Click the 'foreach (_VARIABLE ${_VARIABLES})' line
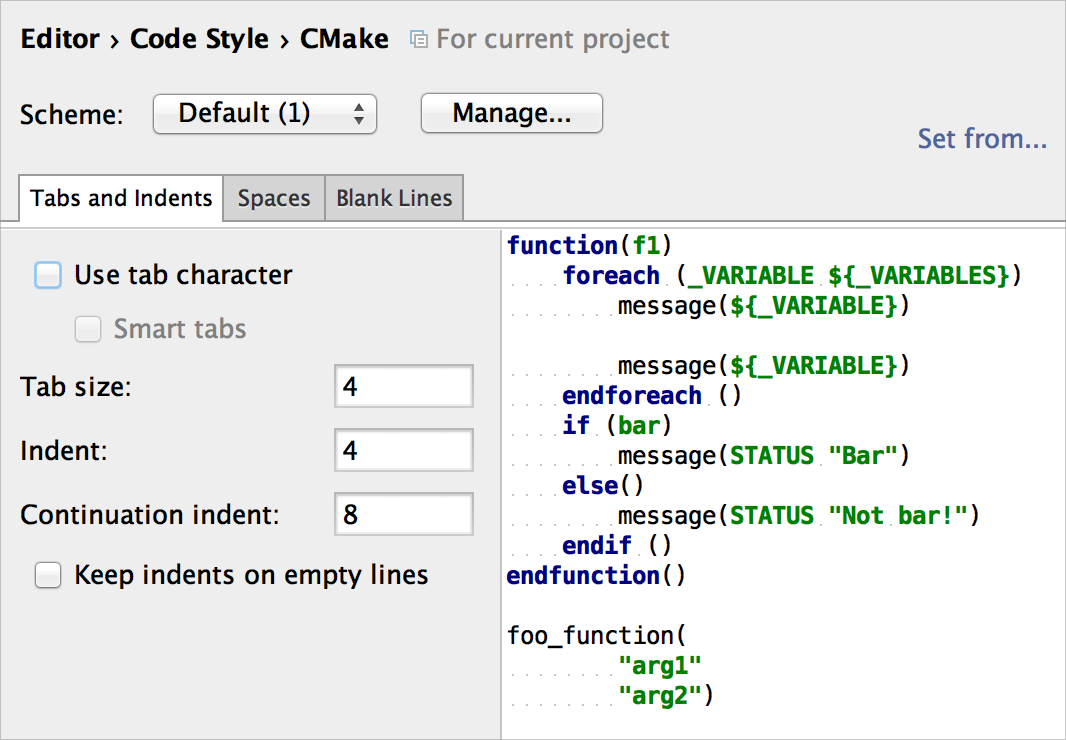Screen dimensions: 1066x740 [792, 275]
